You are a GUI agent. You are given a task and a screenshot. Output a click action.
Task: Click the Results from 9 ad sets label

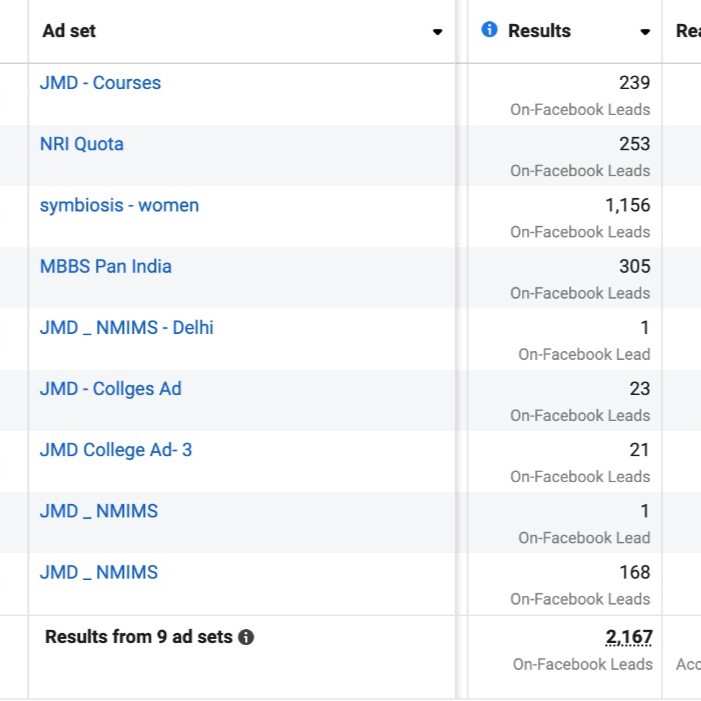click(139, 637)
